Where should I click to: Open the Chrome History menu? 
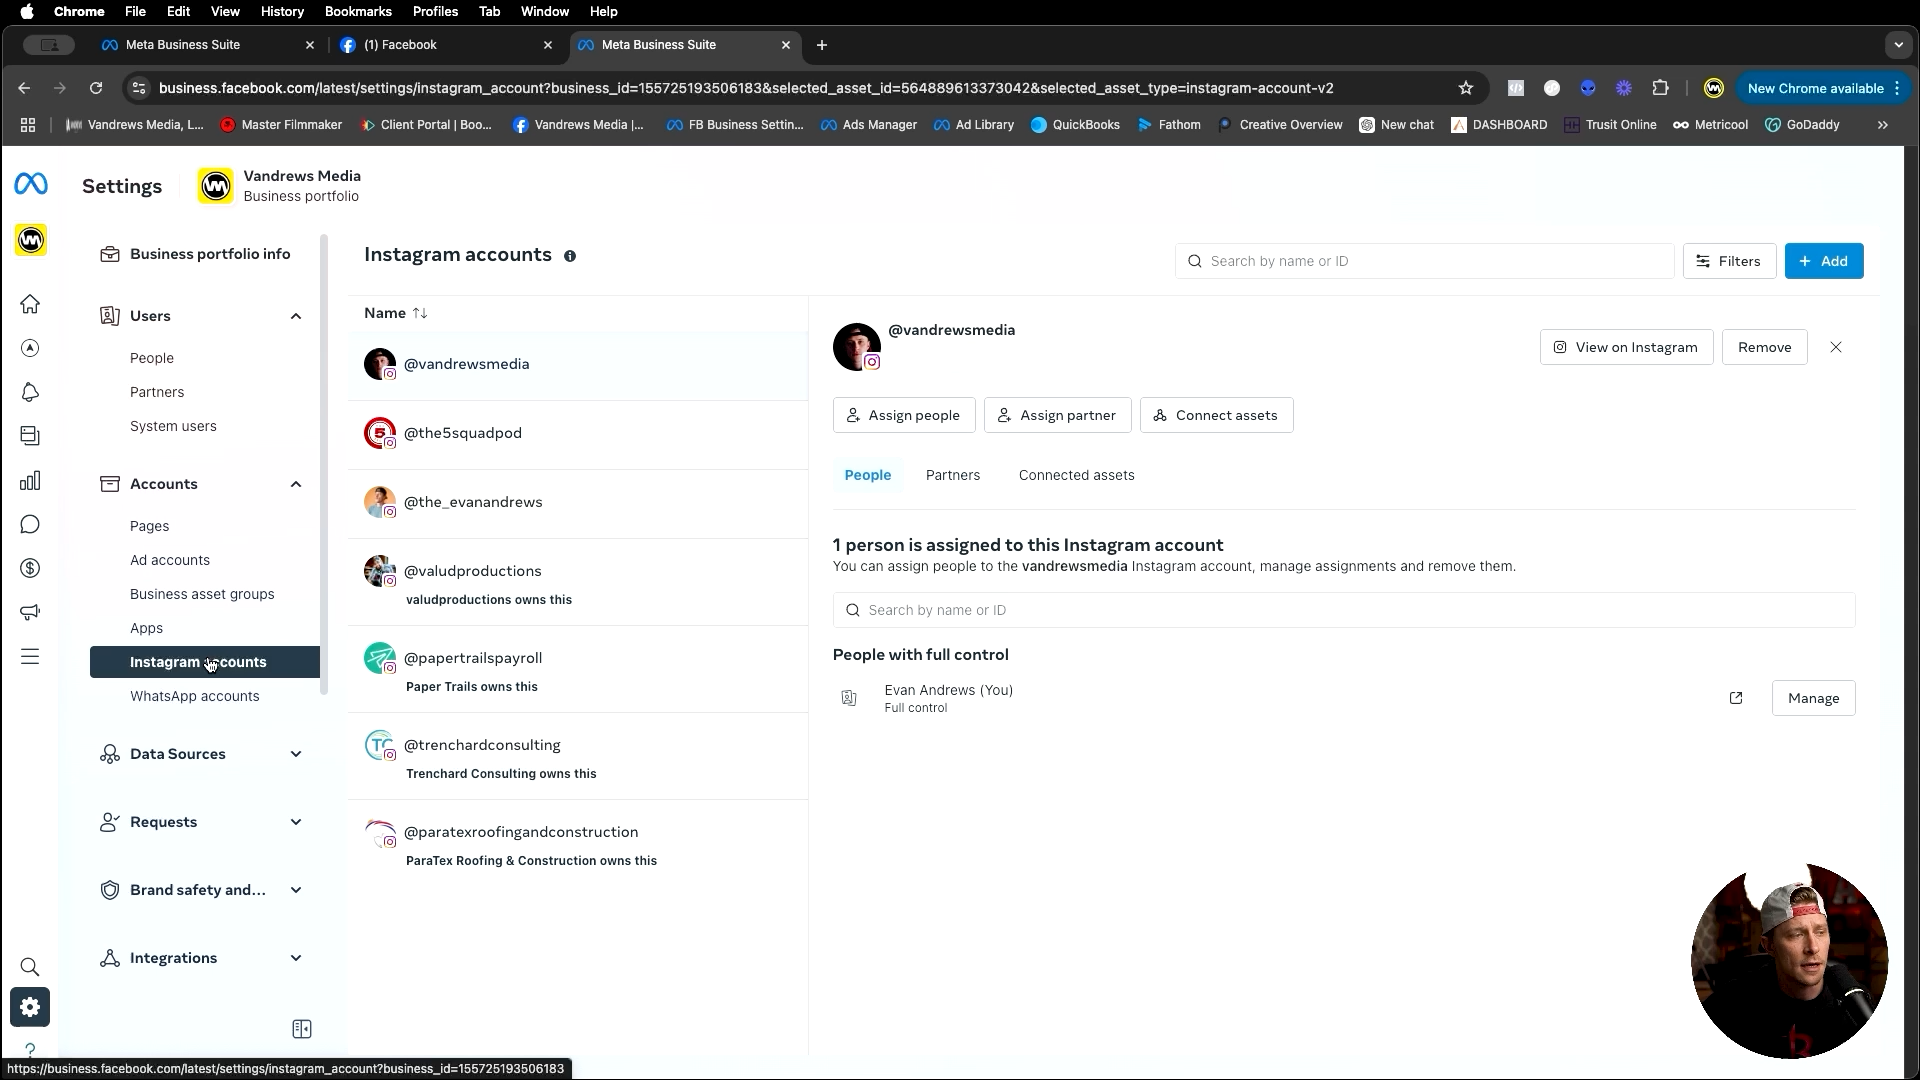pos(282,11)
